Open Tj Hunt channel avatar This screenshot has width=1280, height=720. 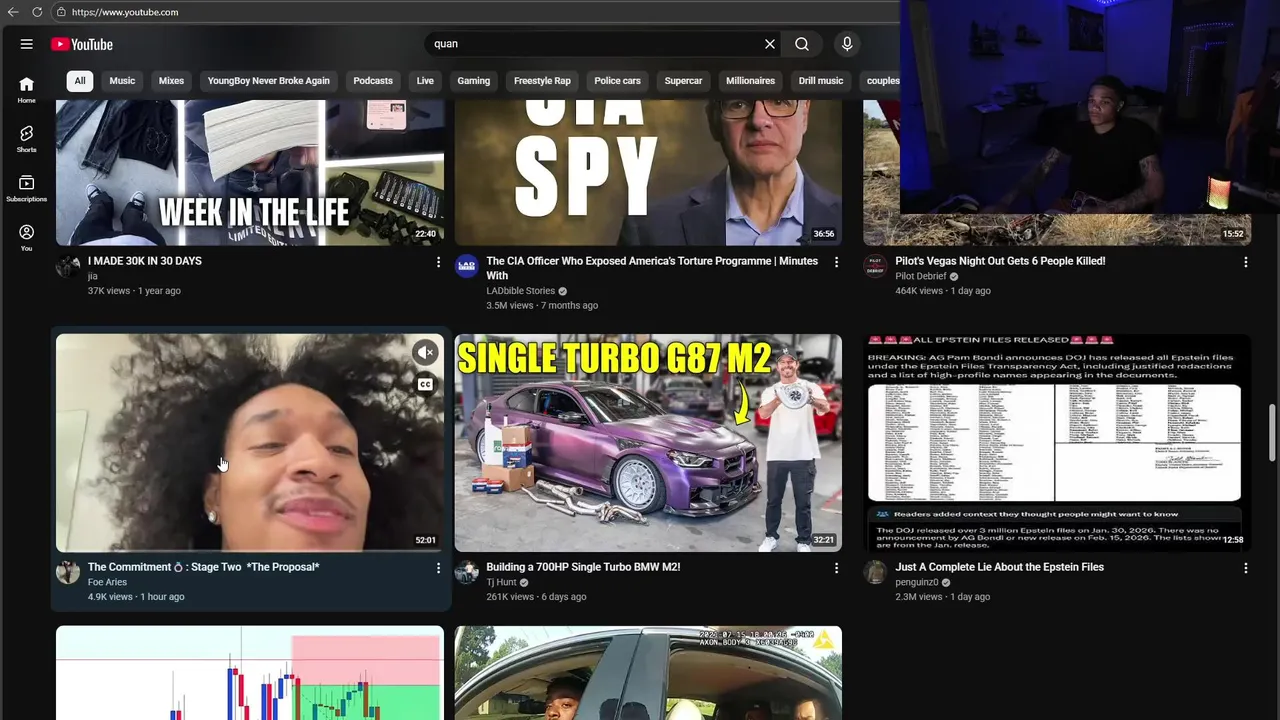point(467,572)
